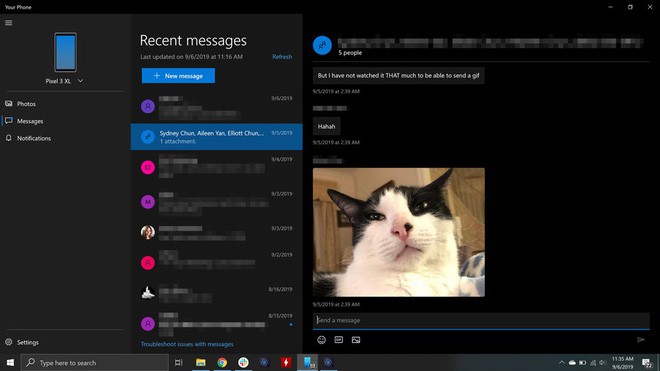This screenshot has width=660, height=371.
Task: Open the emoji picker
Action: (x=321, y=340)
